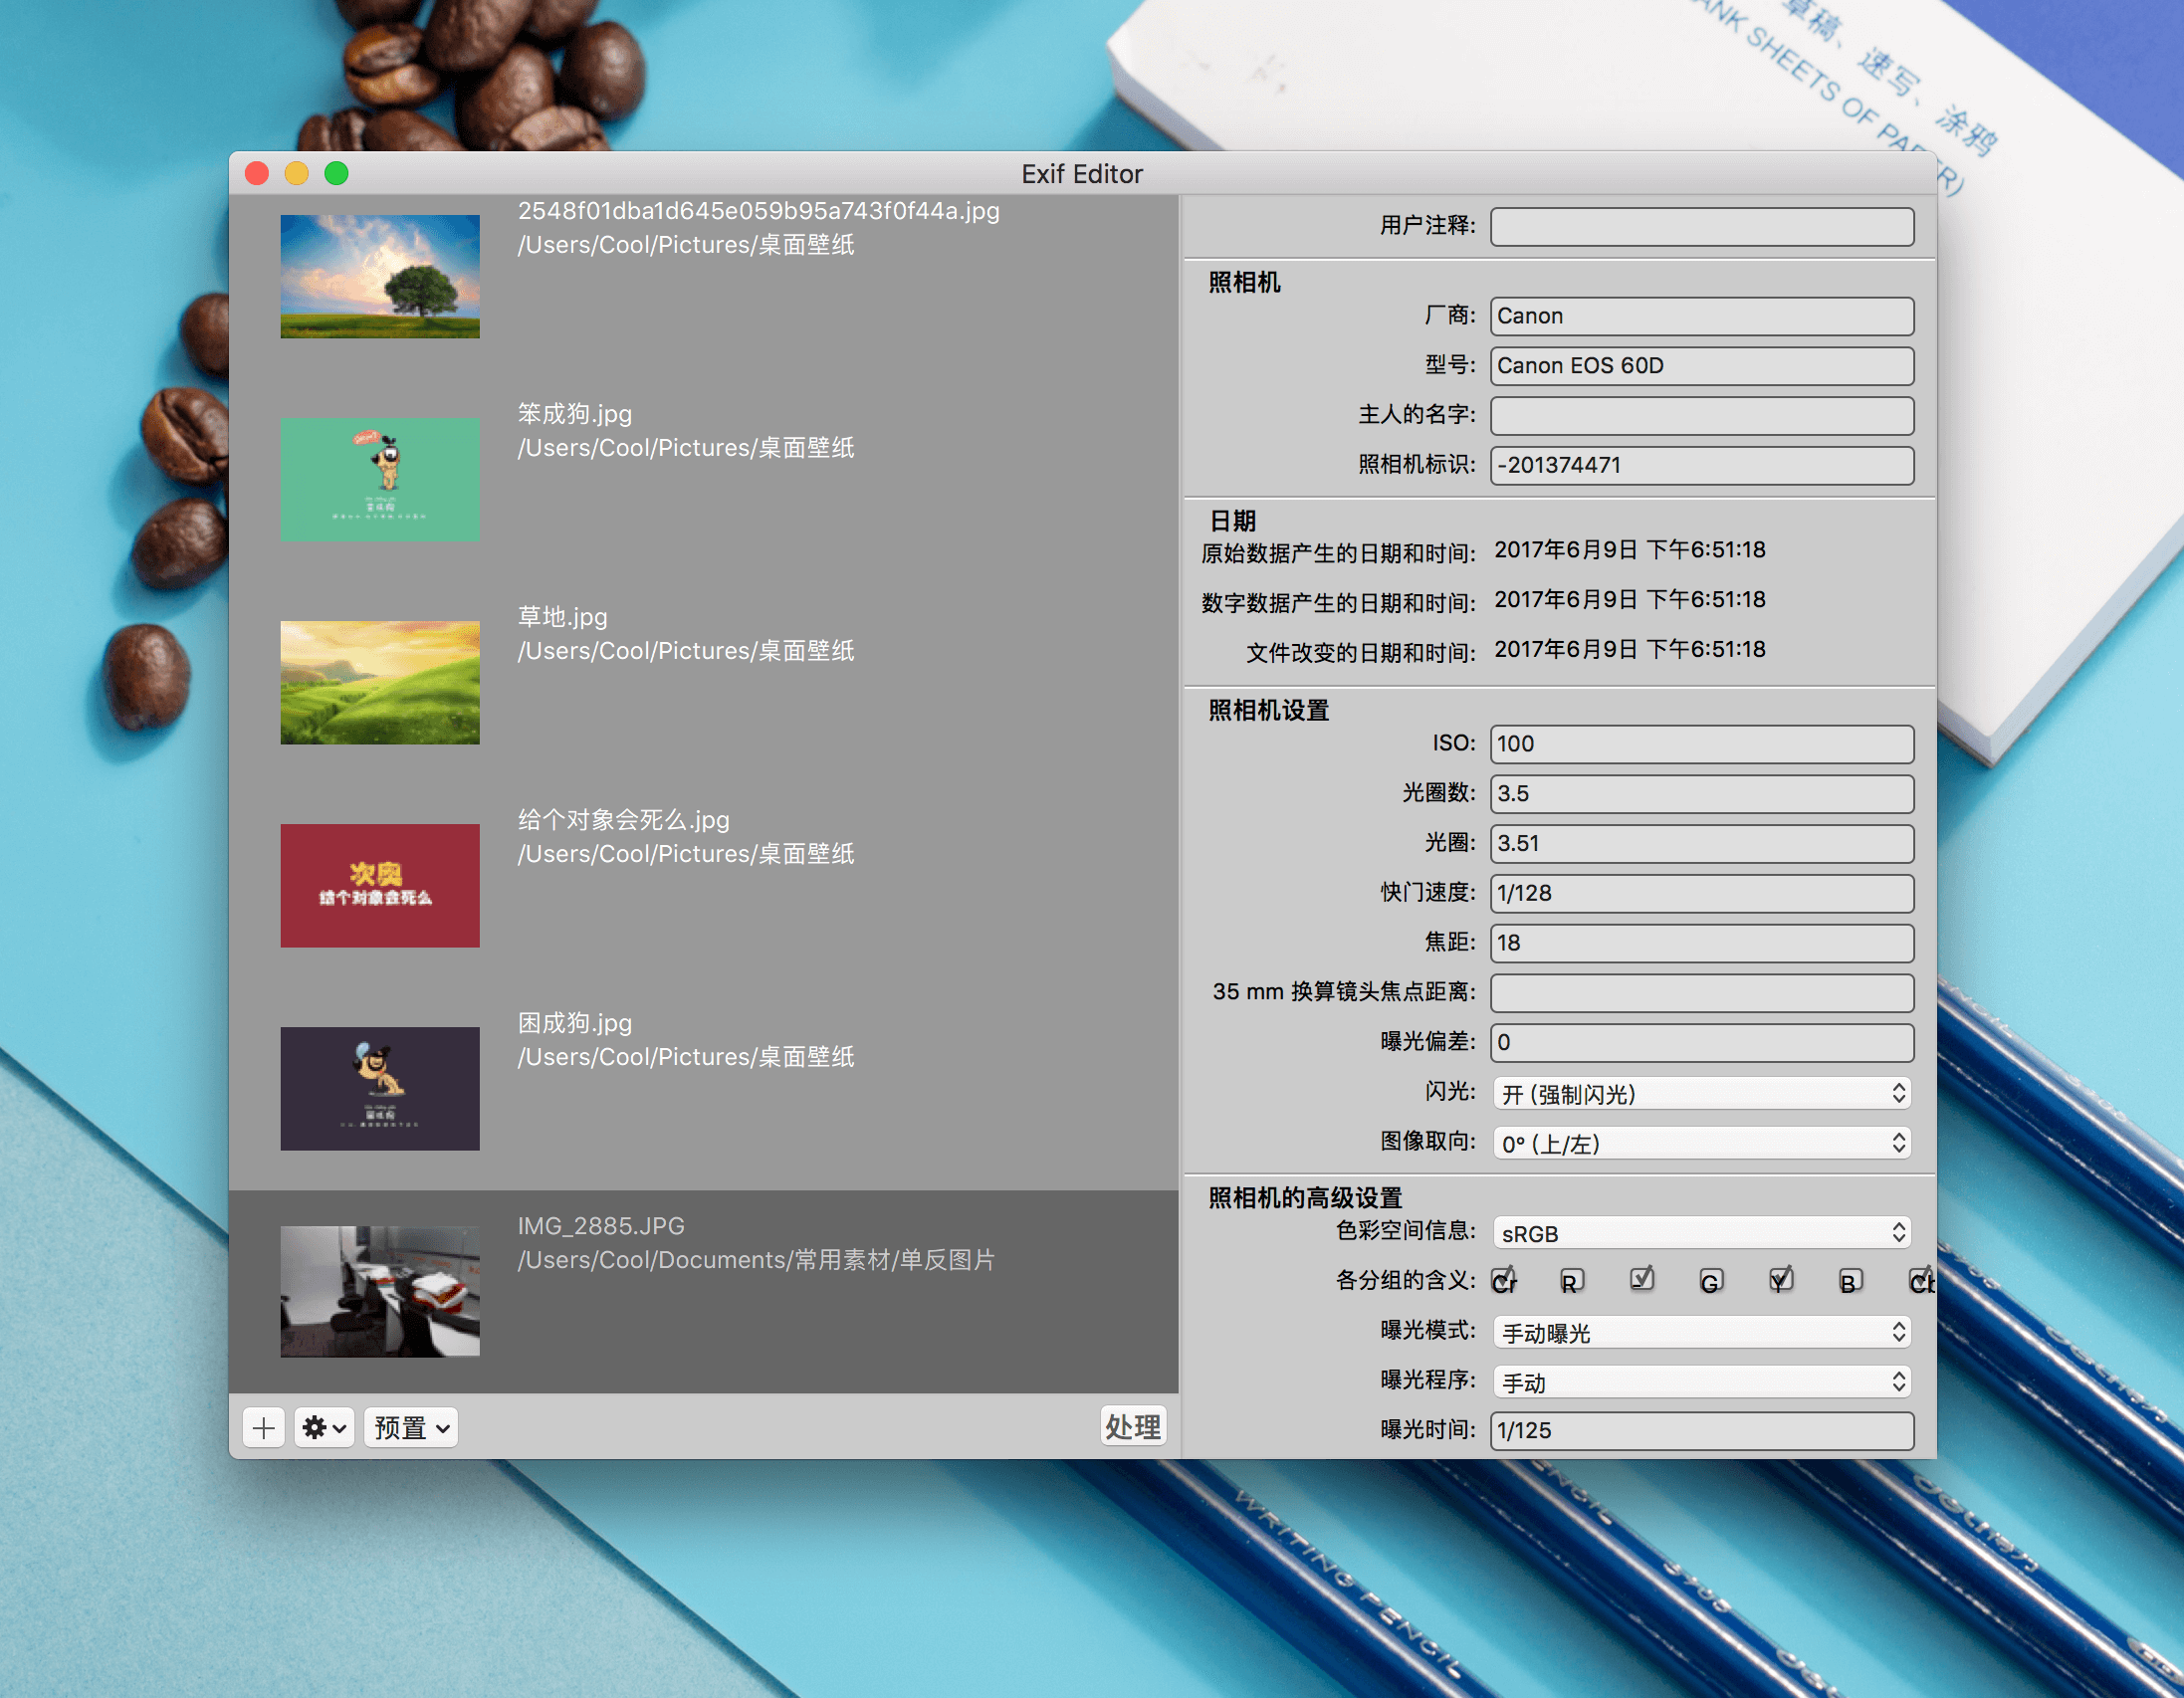Click the 数字数据产生的日期和时间 value
2184x1698 pixels.
tap(1630, 600)
